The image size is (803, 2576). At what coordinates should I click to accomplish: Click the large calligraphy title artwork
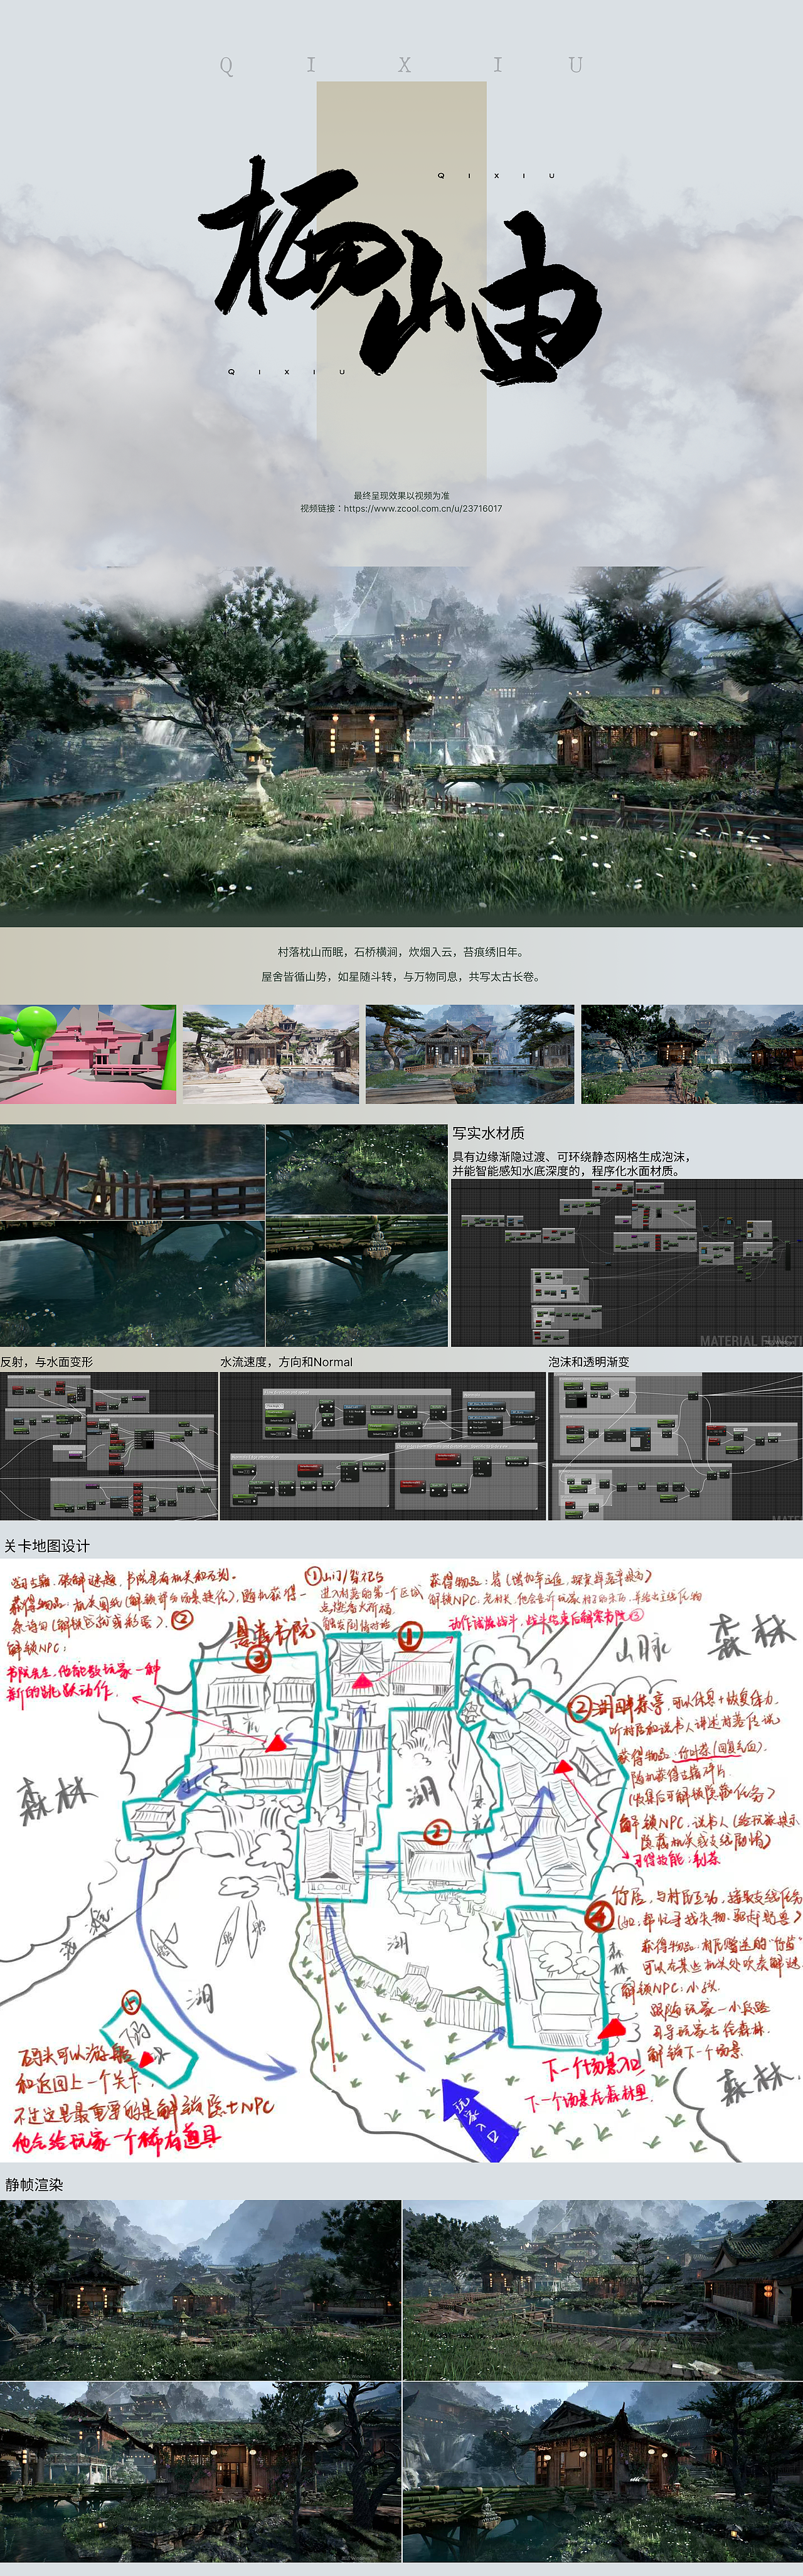click(400, 270)
